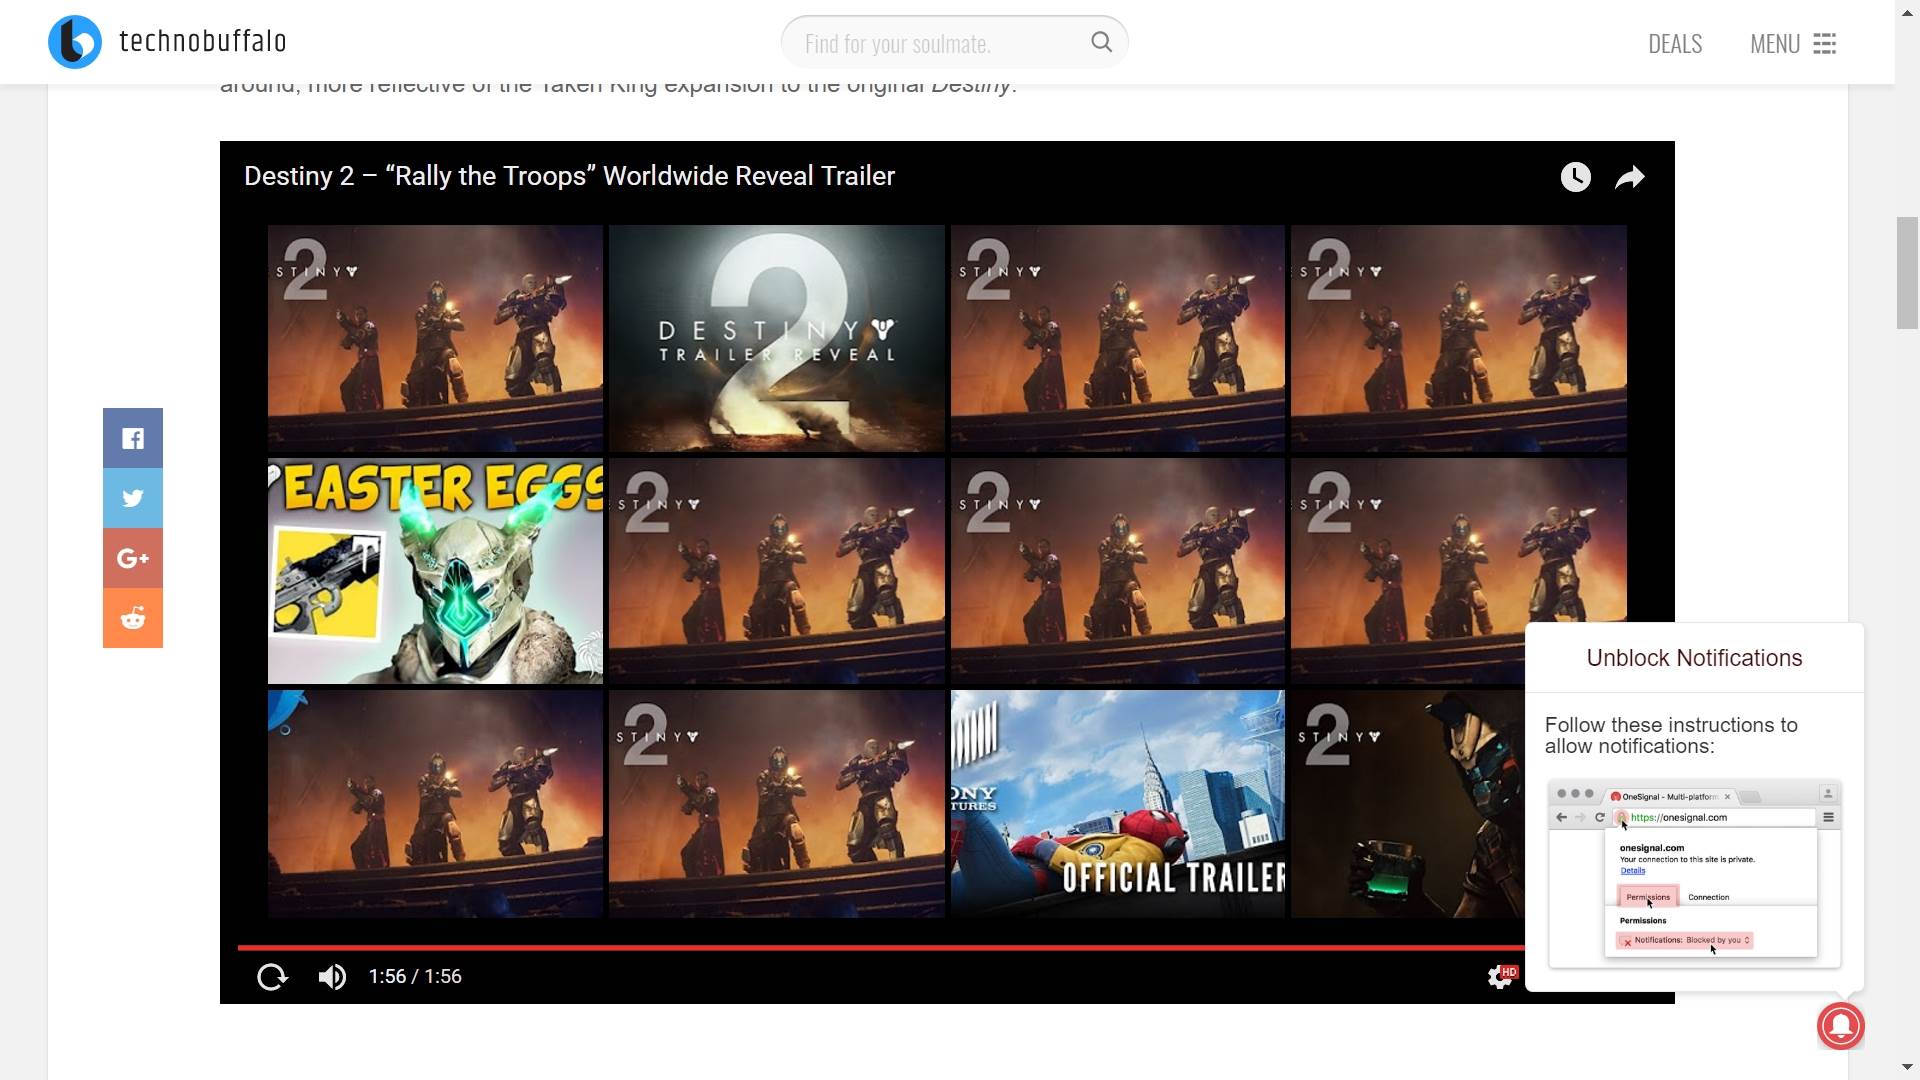Click the technobuffalo logo icon
This screenshot has height=1080, width=1920.
[x=75, y=42]
